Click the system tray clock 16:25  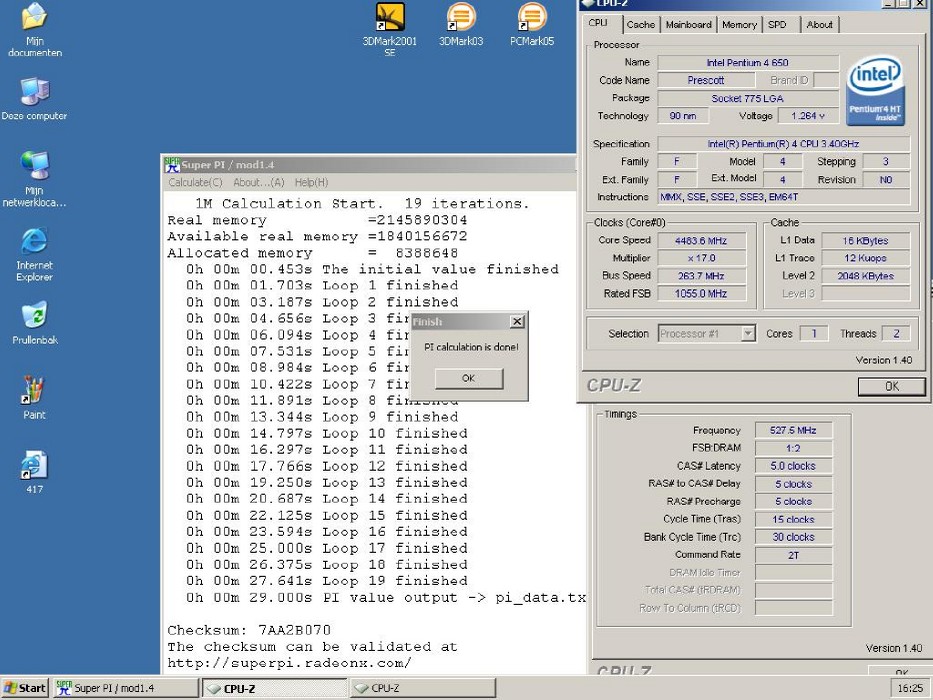(x=910, y=689)
